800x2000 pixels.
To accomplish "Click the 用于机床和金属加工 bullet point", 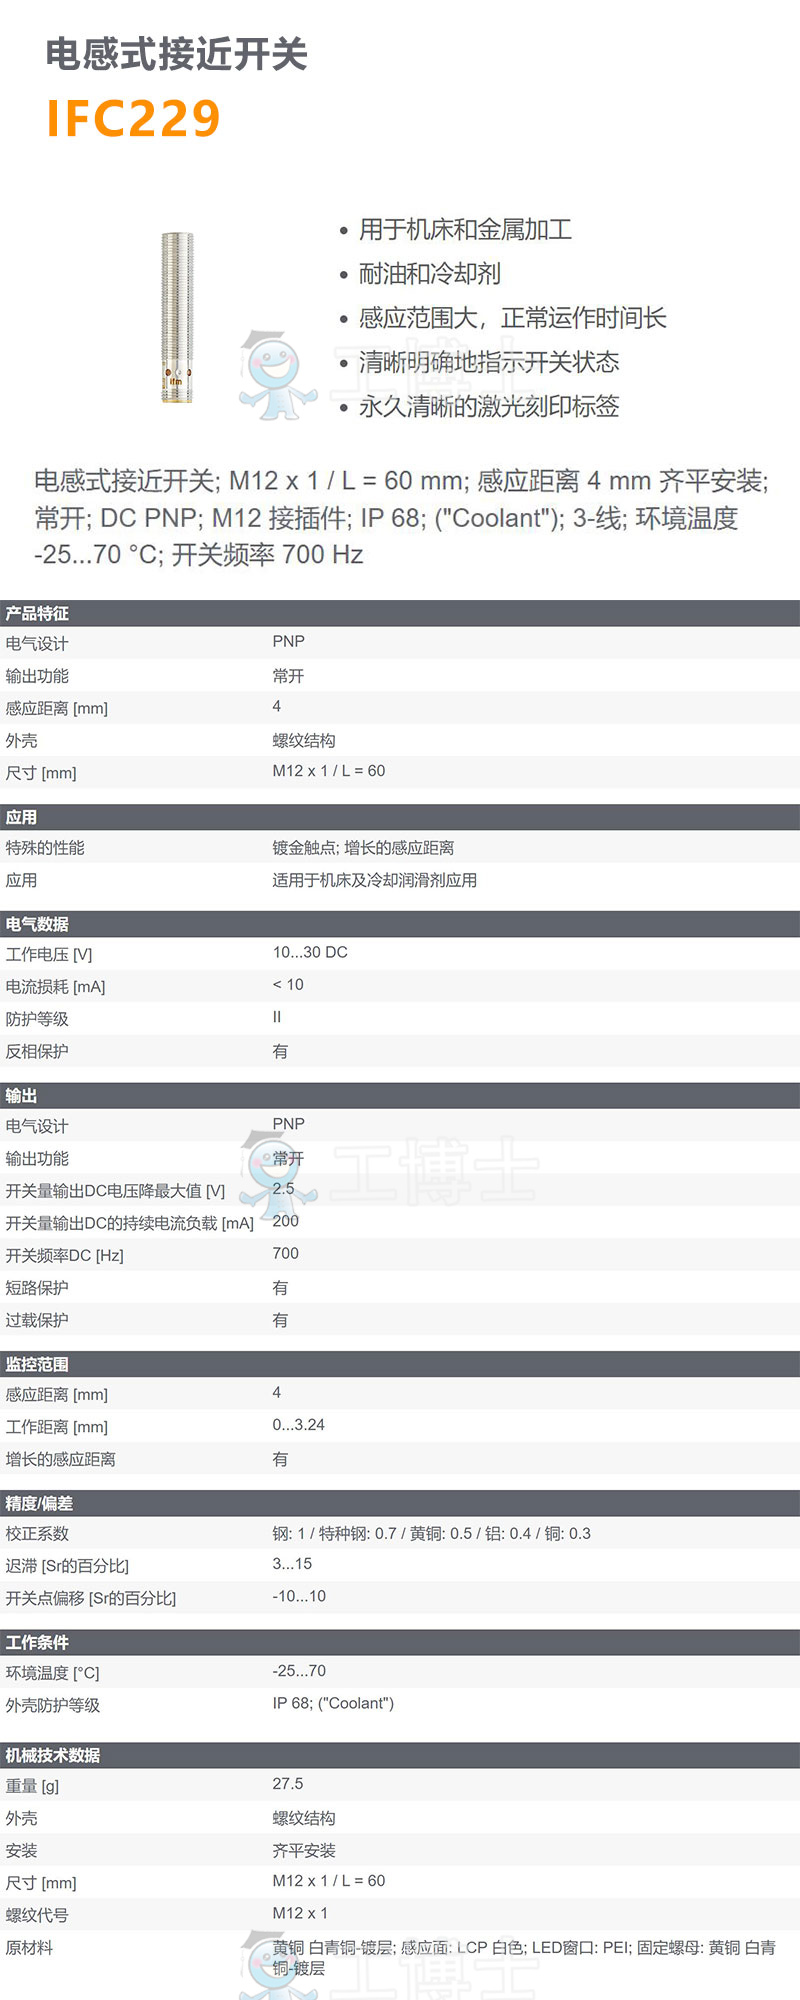I will click(465, 230).
